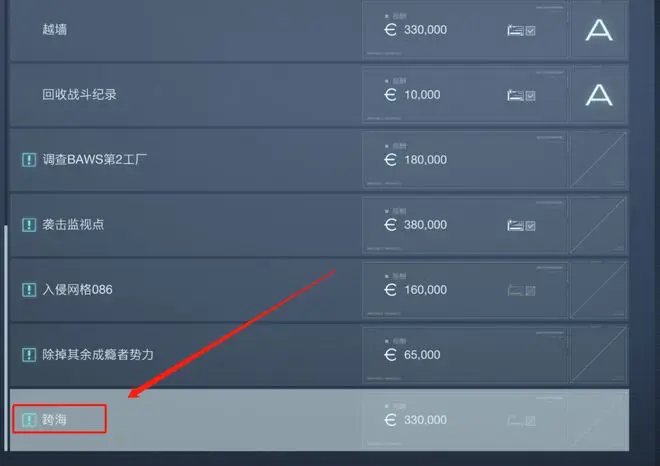Open the 入侵网格086 mission

tap(319, 290)
